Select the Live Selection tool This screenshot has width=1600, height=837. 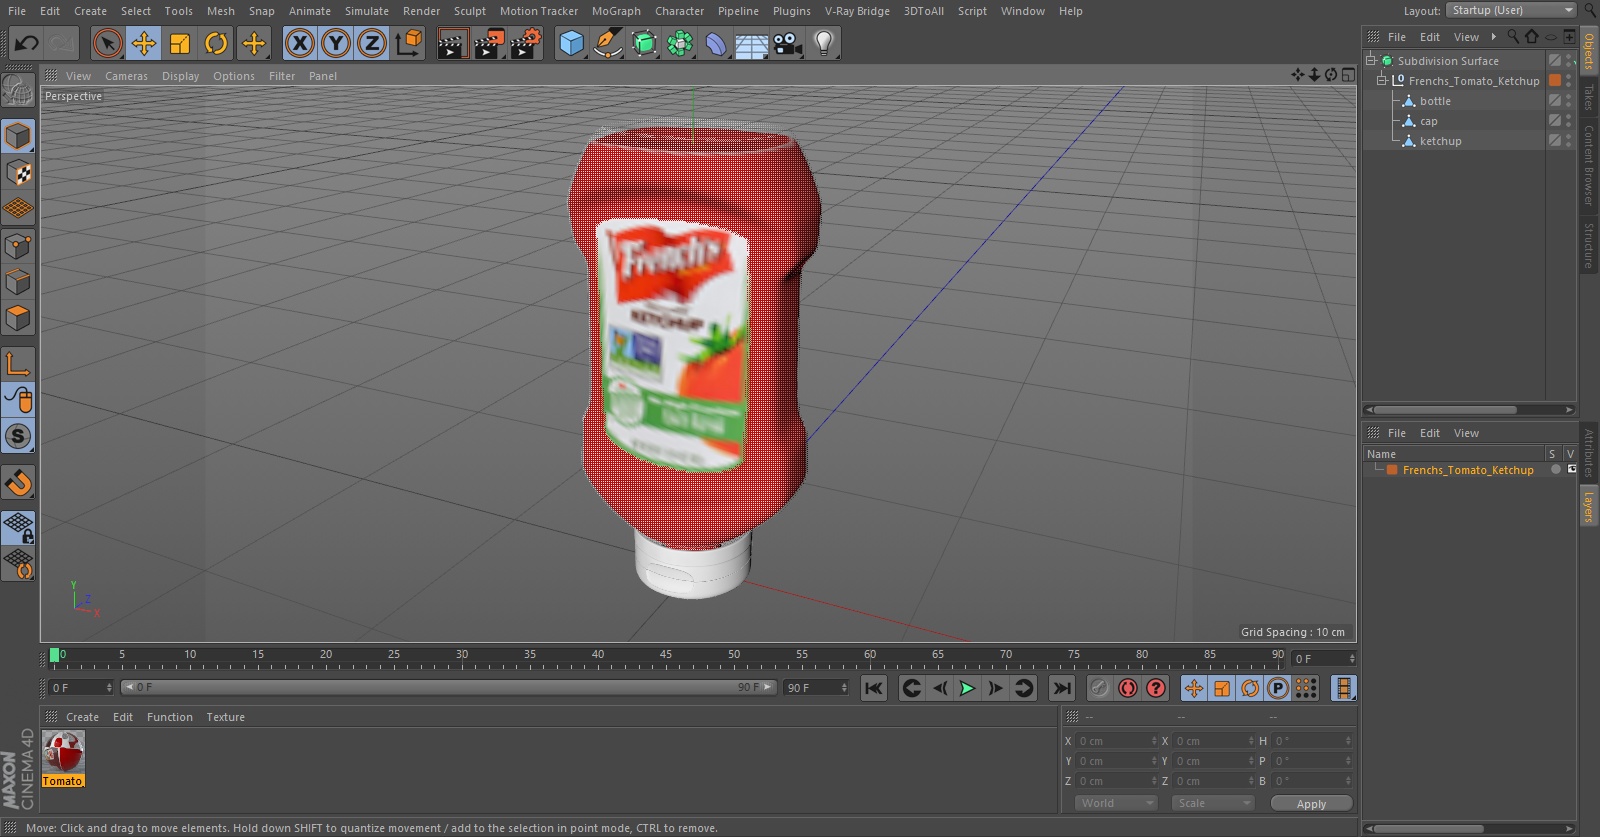coord(107,43)
